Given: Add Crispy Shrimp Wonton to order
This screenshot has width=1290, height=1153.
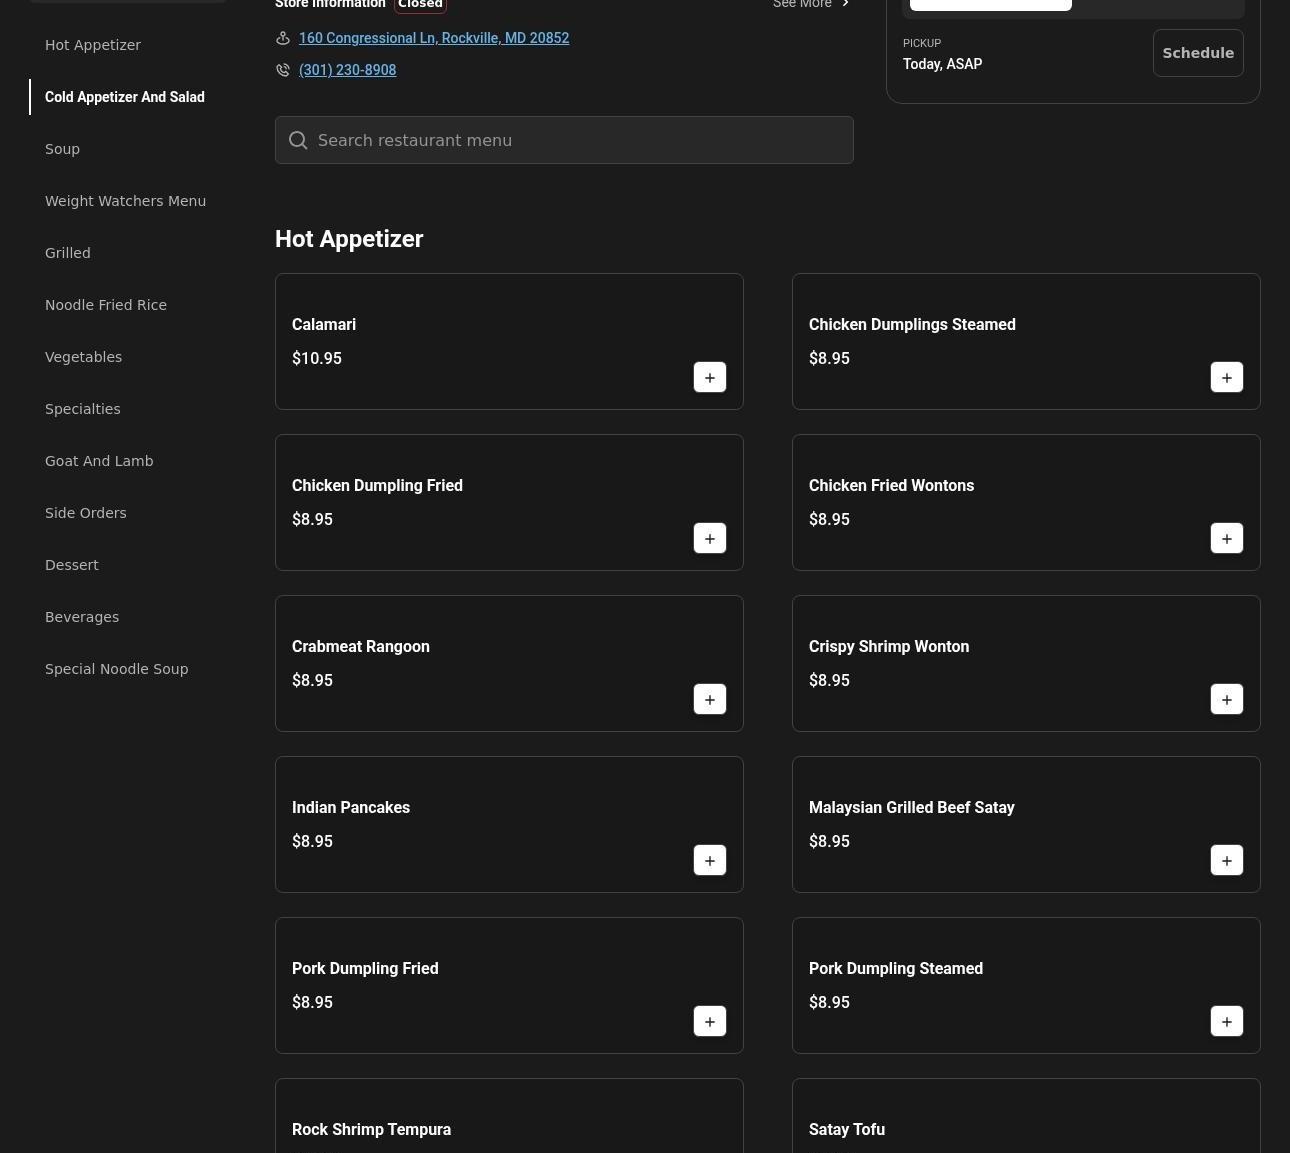Looking at the screenshot, I should (1226, 699).
